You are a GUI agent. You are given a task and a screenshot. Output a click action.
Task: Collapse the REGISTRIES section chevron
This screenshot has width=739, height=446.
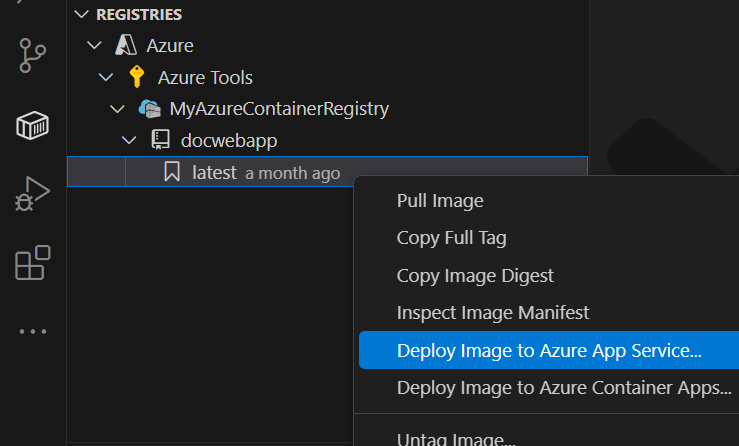[x=81, y=15]
